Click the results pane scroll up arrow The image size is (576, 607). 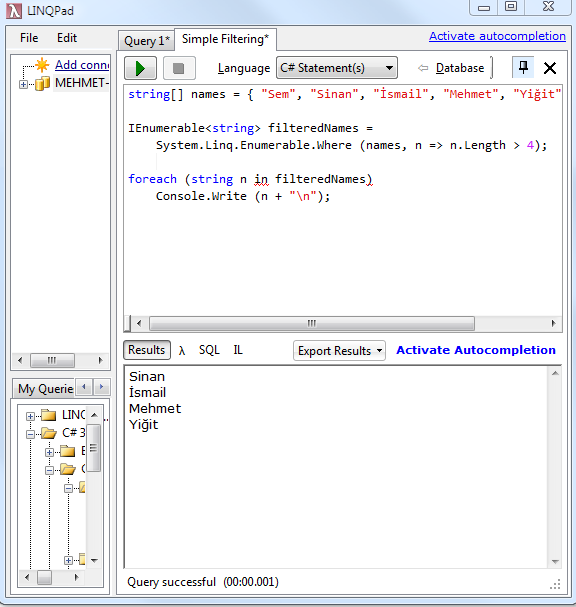(555, 373)
